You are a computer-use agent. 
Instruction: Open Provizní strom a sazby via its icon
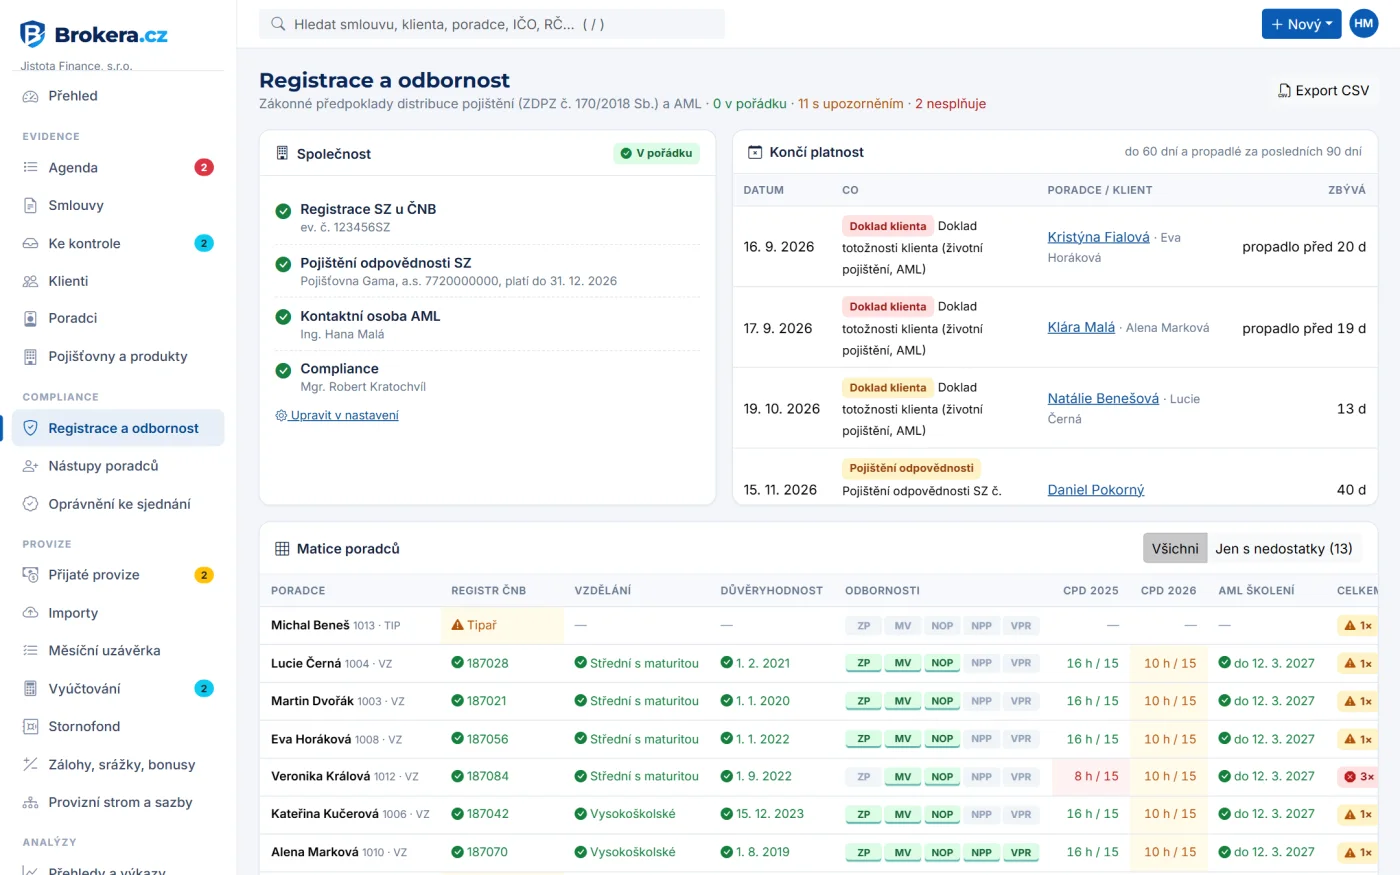(x=30, y=803)
